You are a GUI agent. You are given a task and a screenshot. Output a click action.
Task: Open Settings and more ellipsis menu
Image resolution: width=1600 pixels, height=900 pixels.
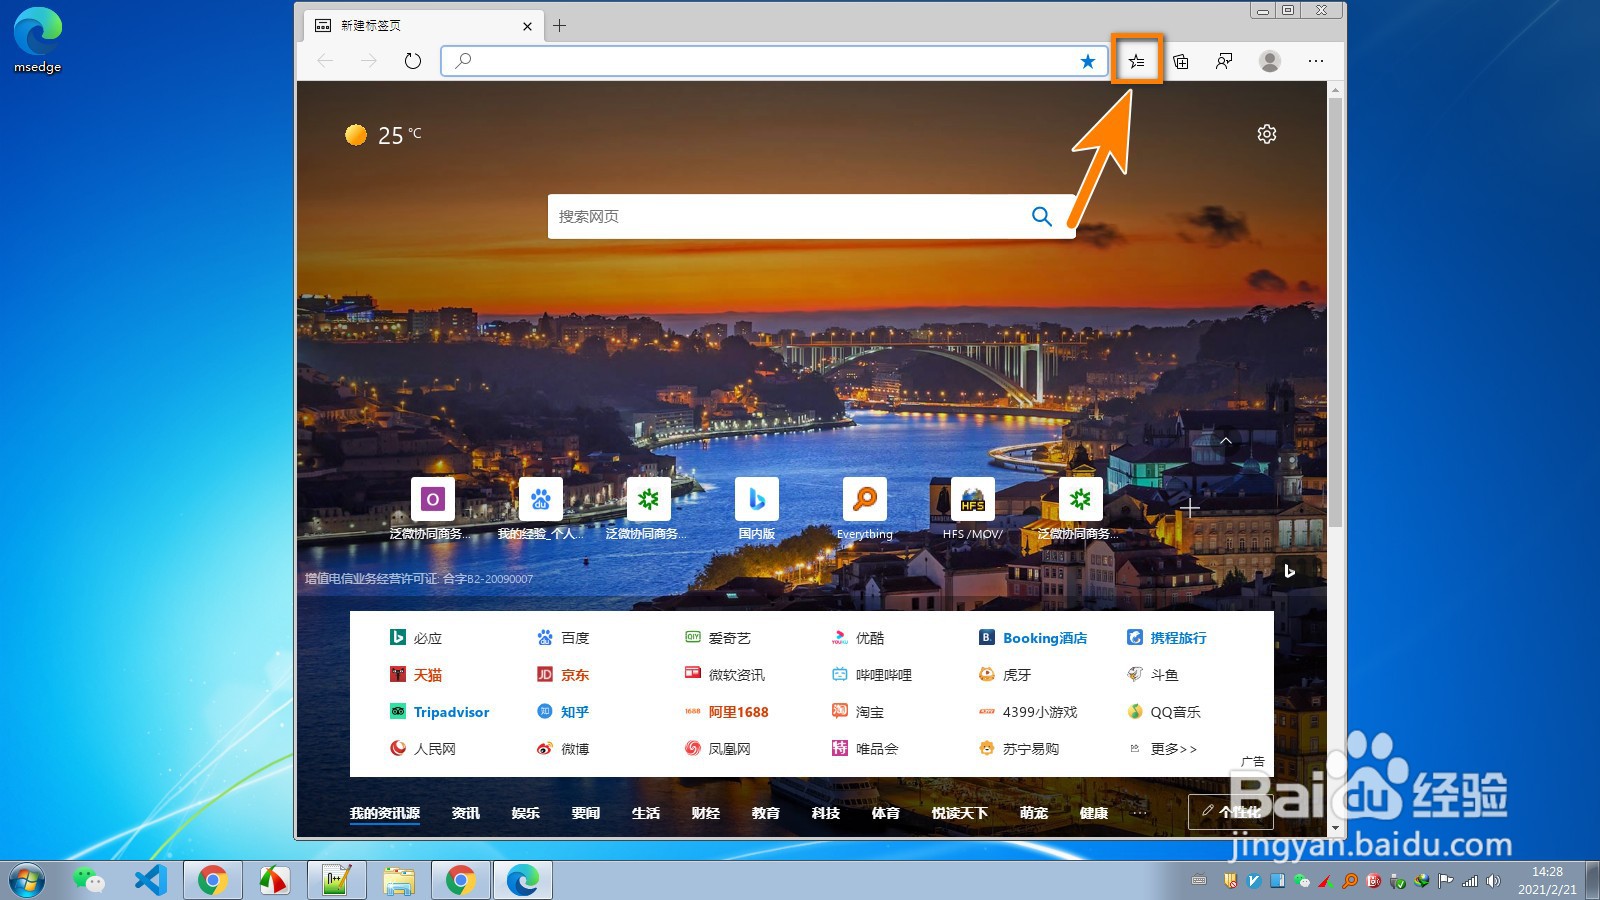pos(1316,61)
